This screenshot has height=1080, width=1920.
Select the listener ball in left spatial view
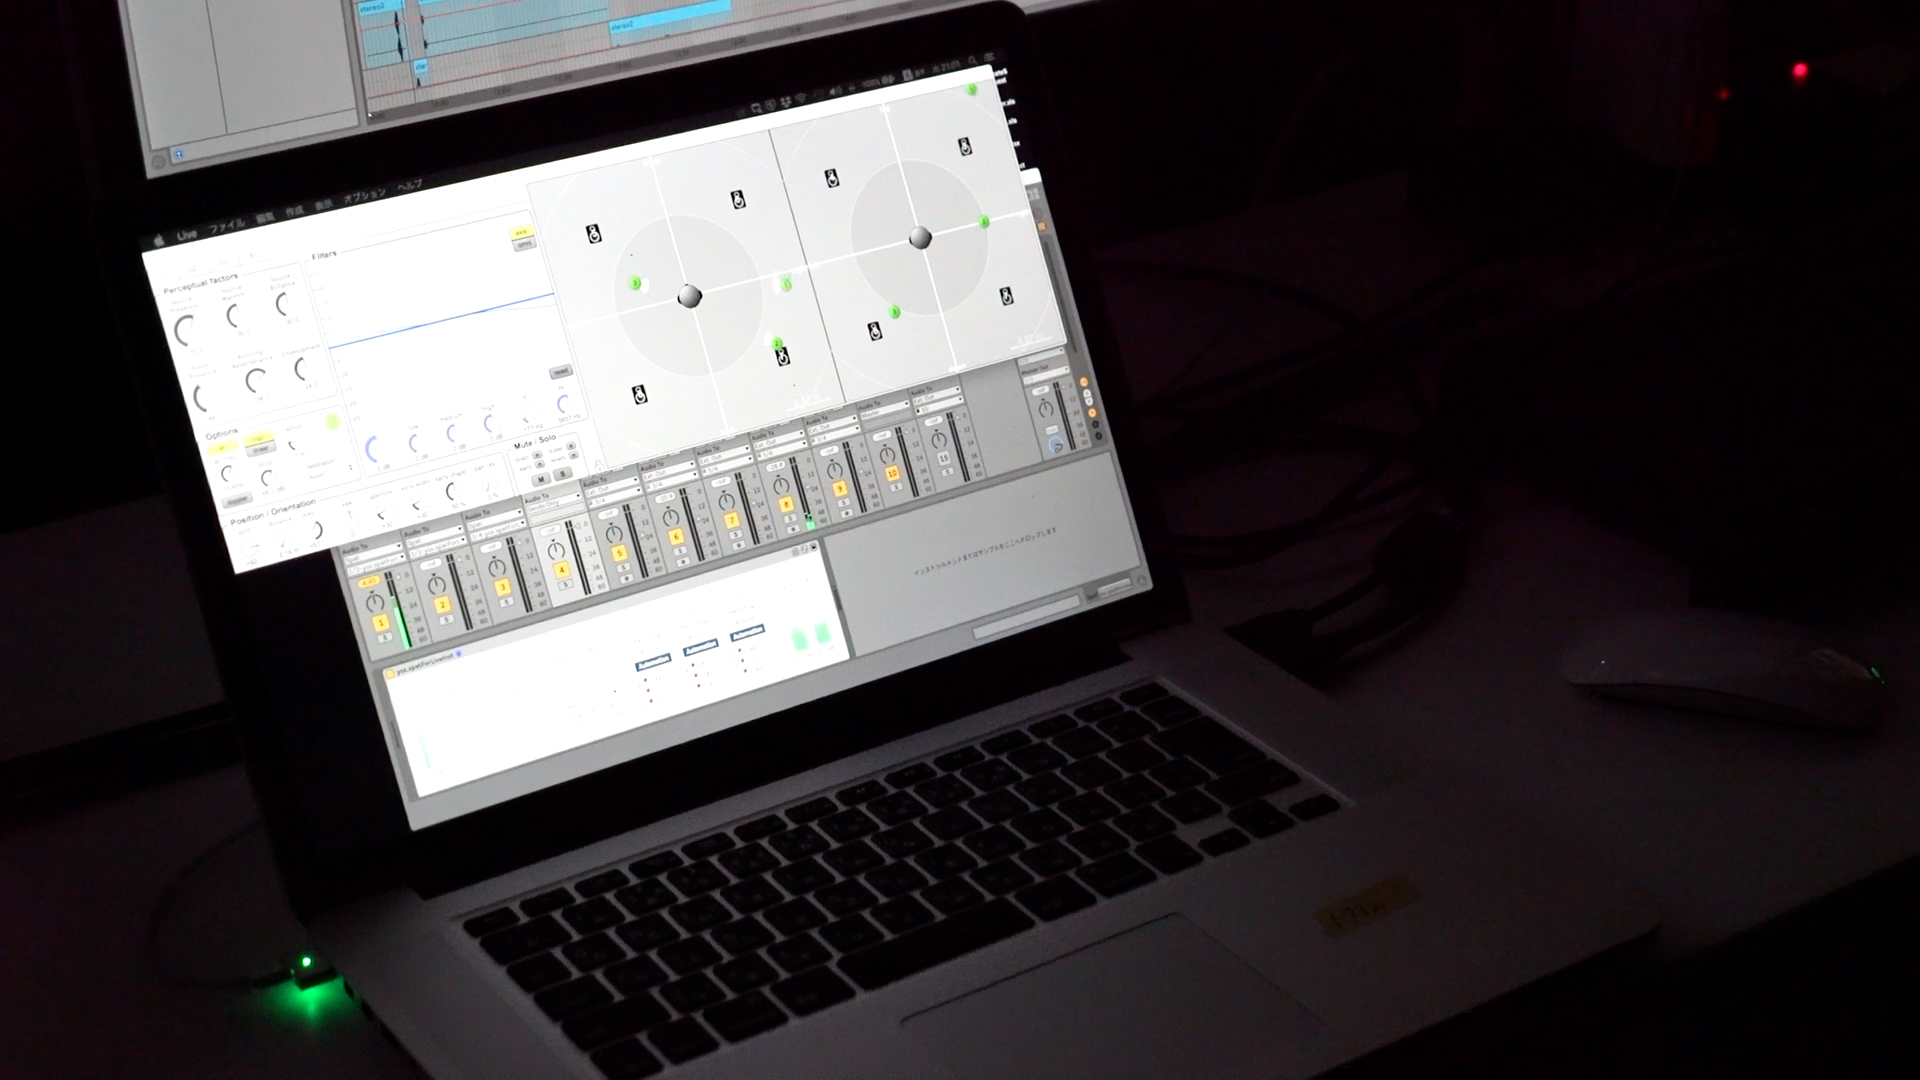click(x=689, y=296)
